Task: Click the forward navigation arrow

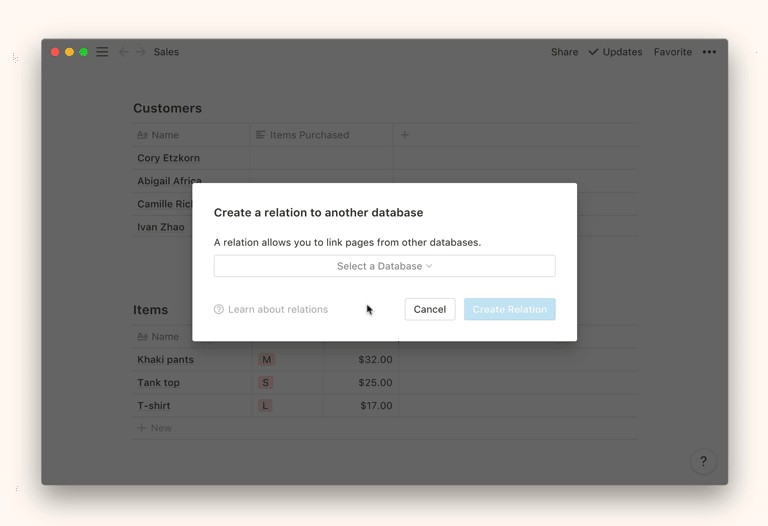Action: click(141, 52)
